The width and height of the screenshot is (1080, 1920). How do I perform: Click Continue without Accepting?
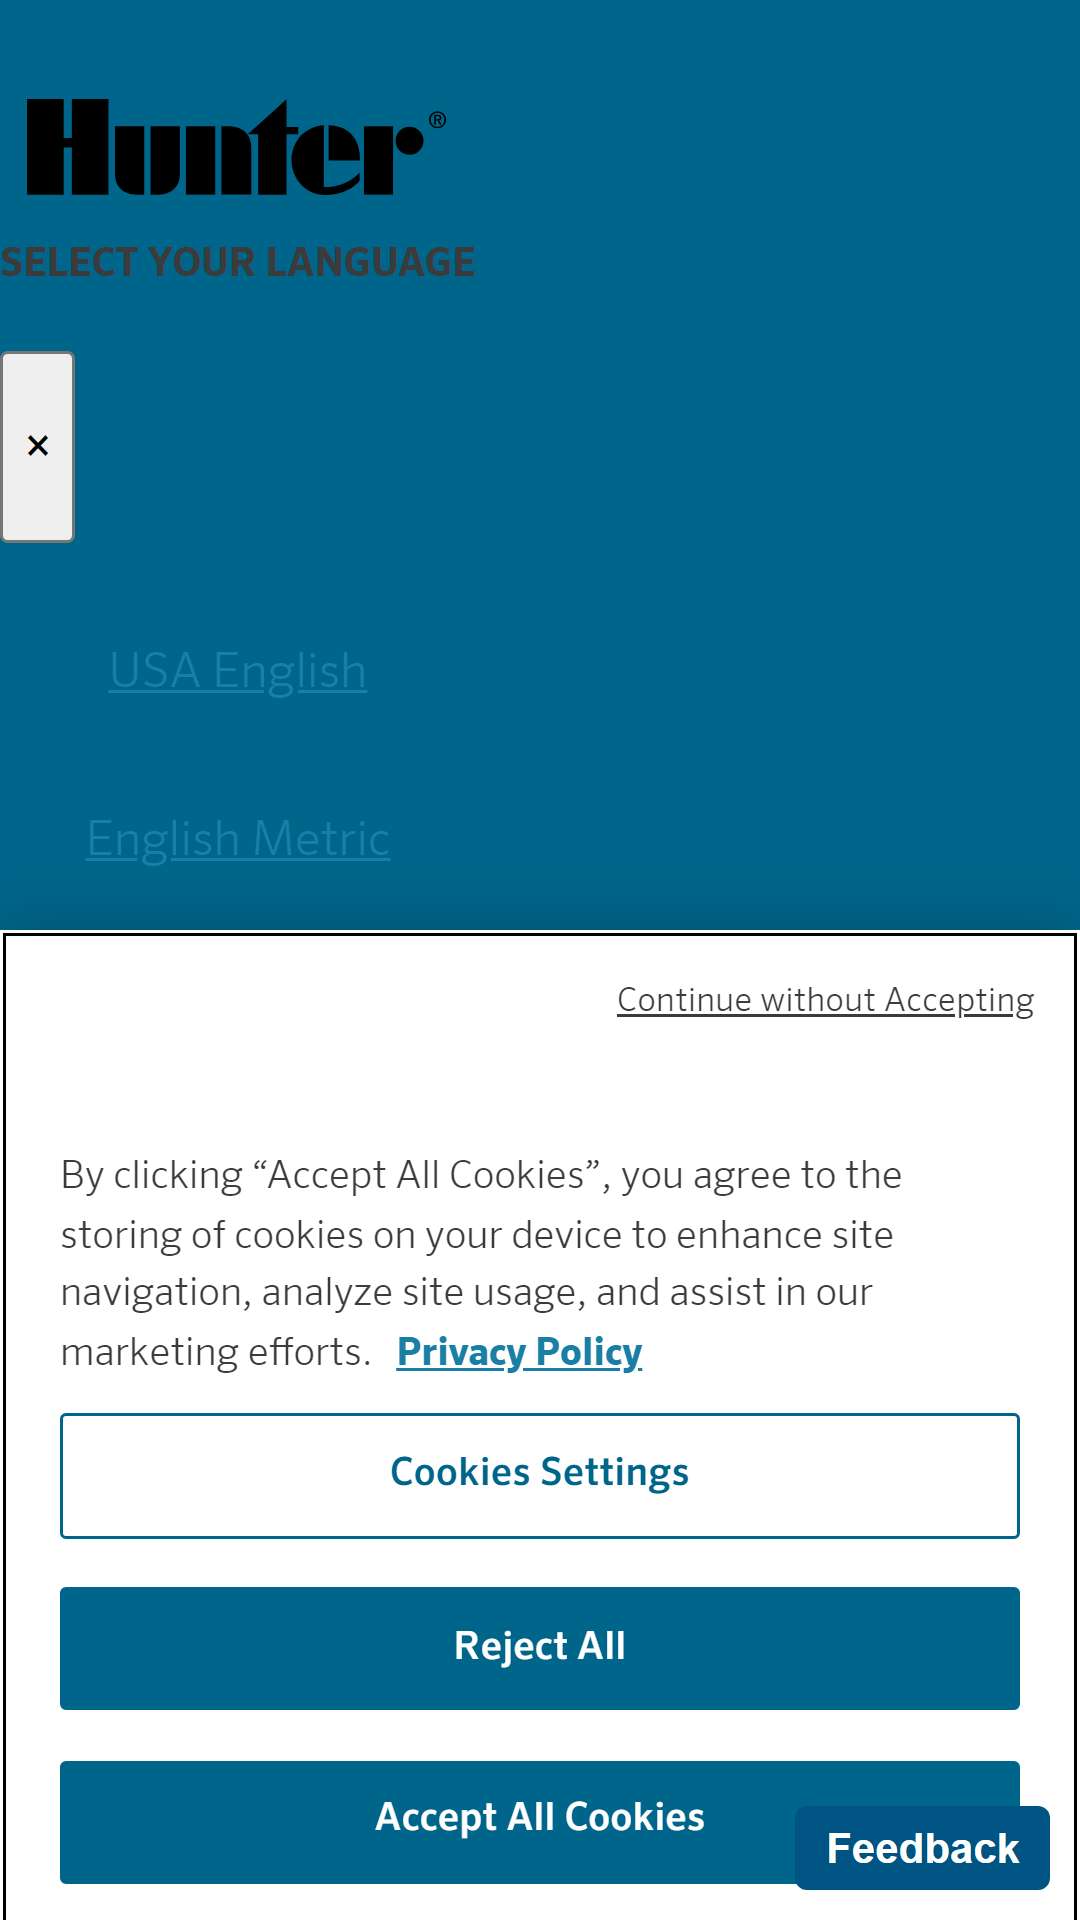825,1000
